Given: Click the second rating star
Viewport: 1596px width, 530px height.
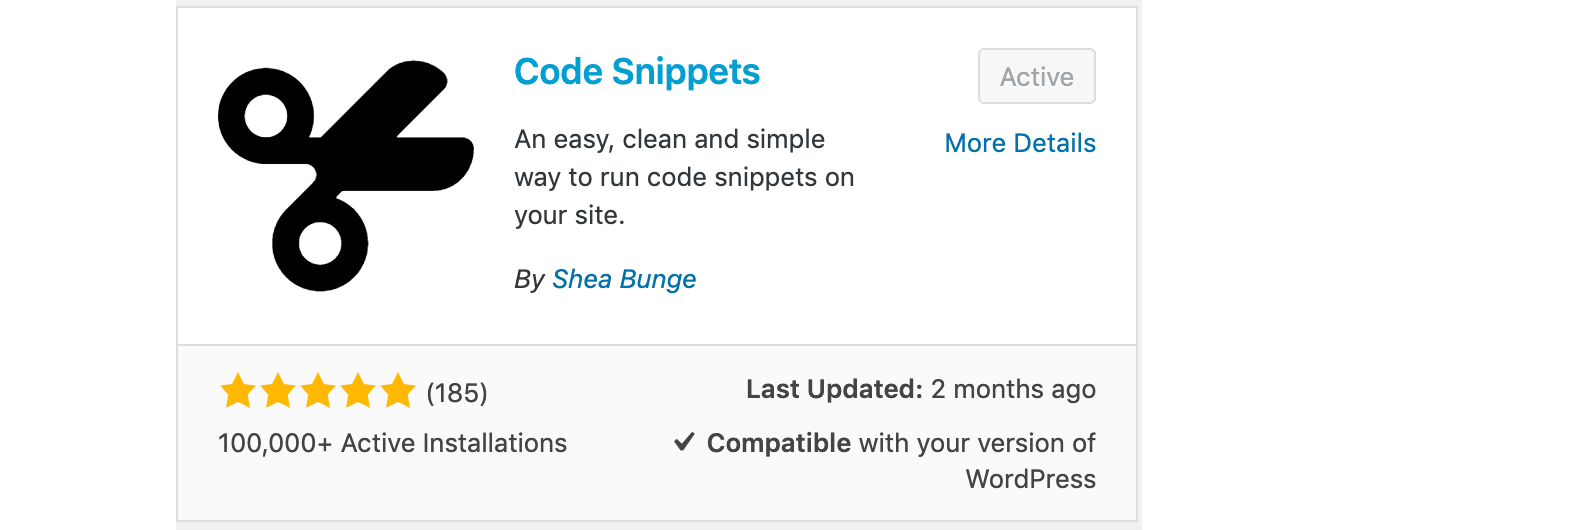Looking at the screenshot, I should click(278, 391).
